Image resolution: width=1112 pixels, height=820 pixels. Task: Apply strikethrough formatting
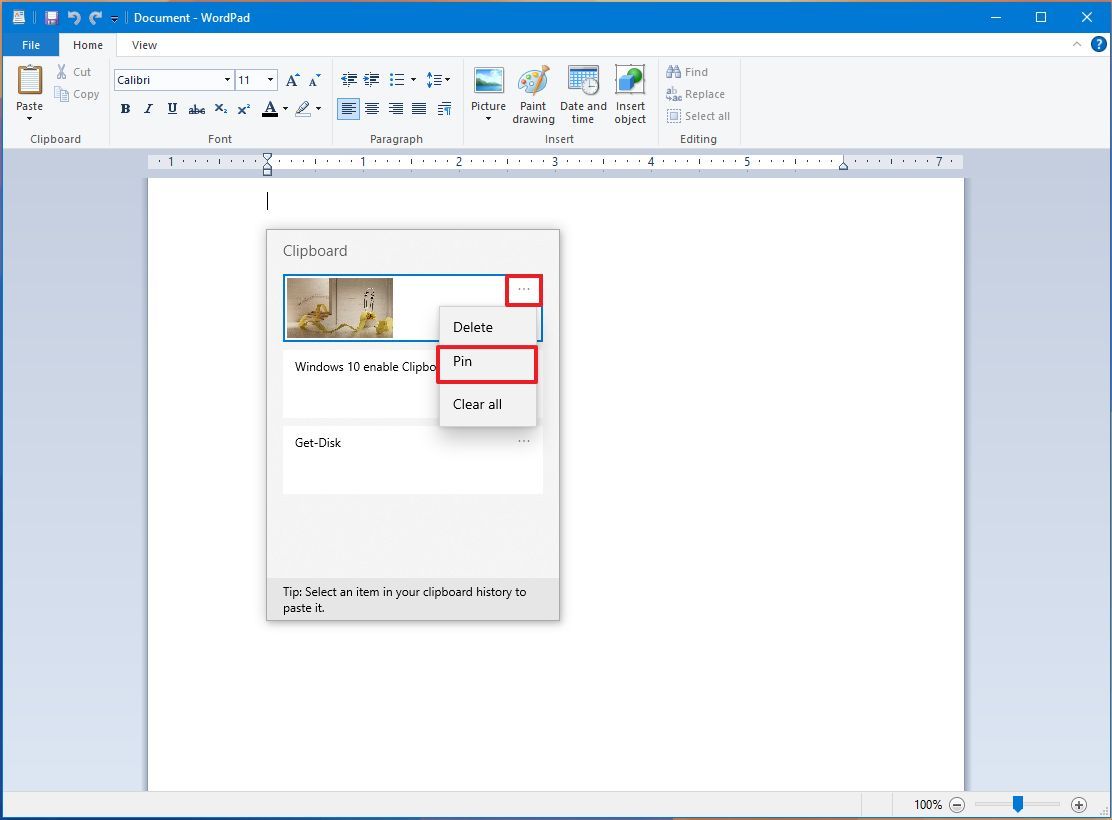(197, 108)
